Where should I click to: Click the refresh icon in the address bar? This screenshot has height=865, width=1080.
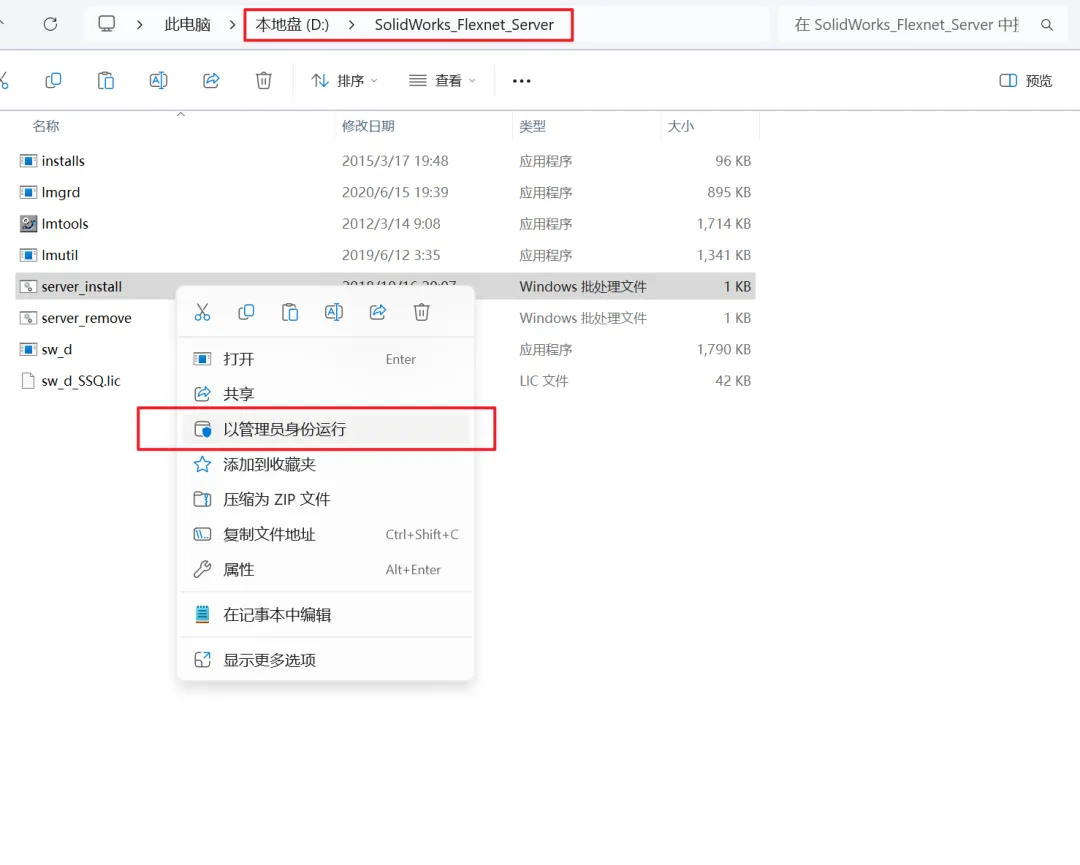point(50,25)
